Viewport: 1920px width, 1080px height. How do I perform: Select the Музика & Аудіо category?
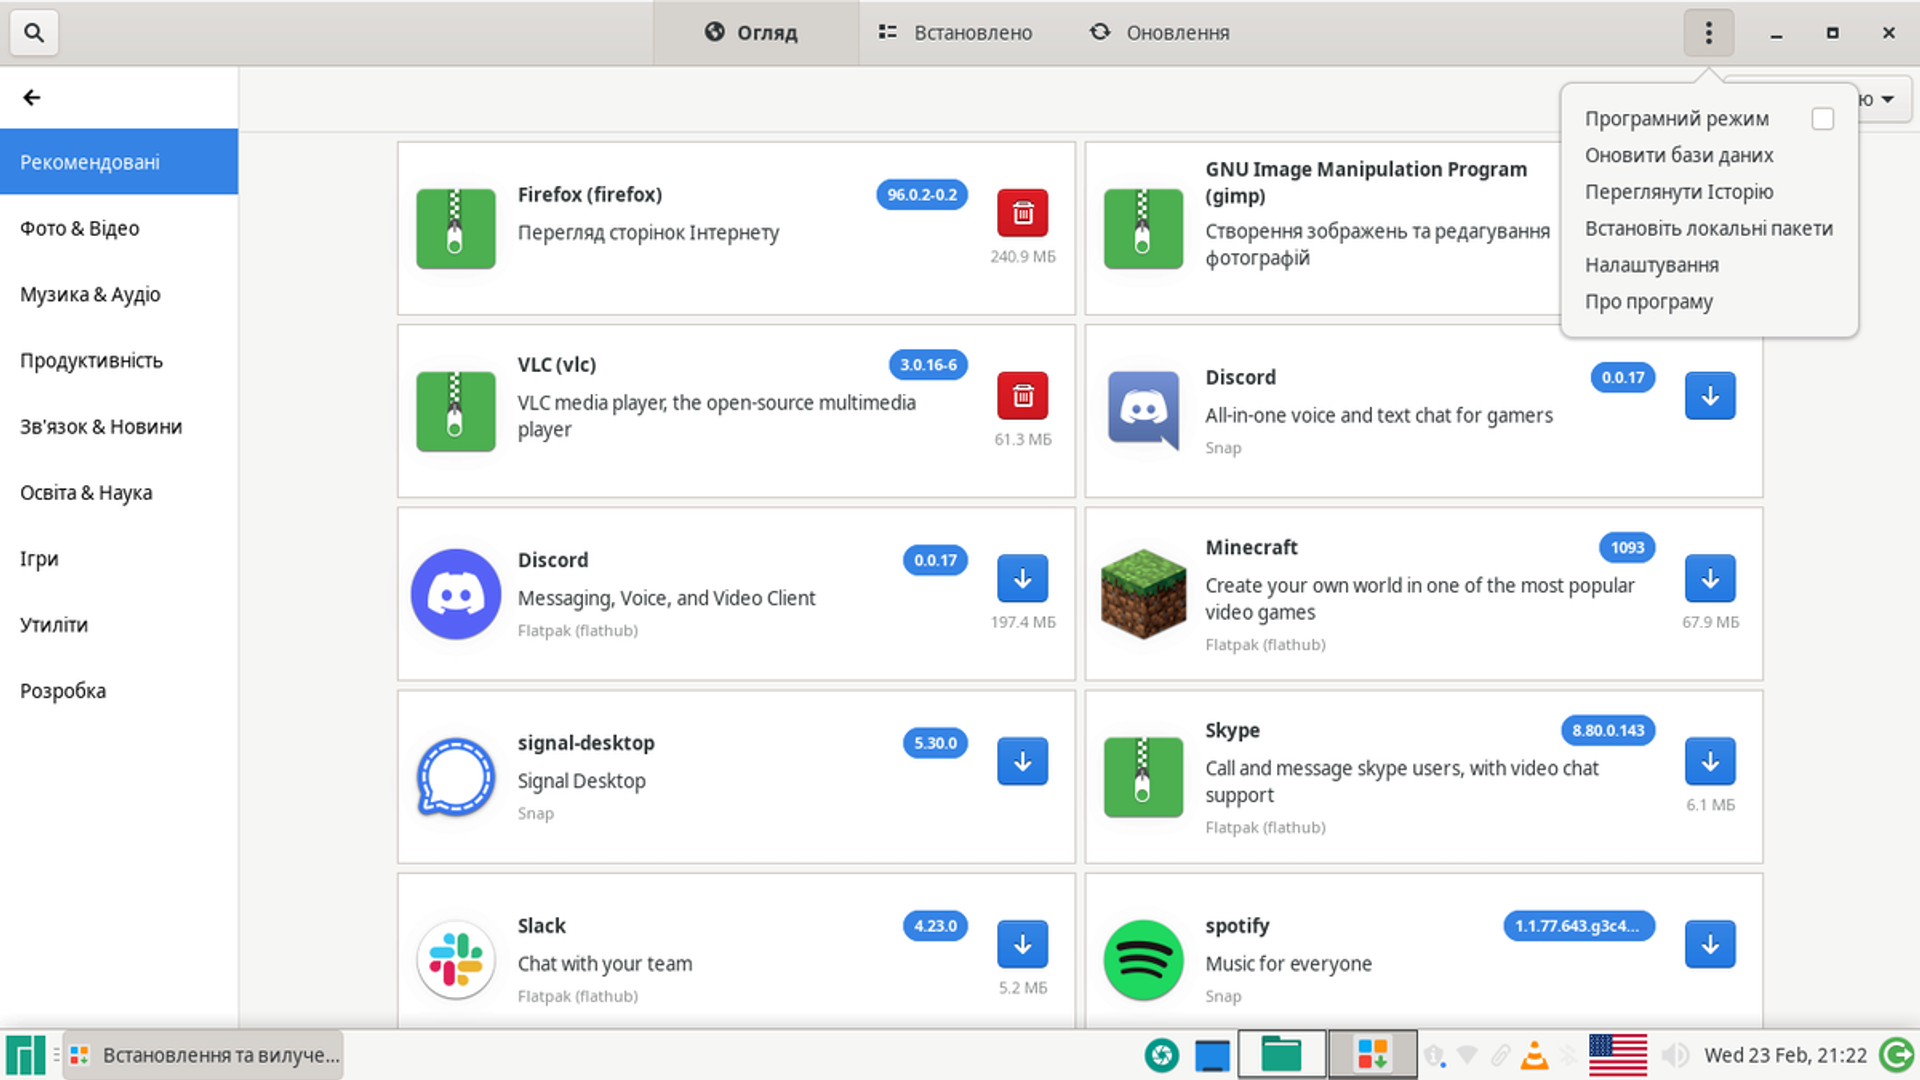tap(119, 294)
